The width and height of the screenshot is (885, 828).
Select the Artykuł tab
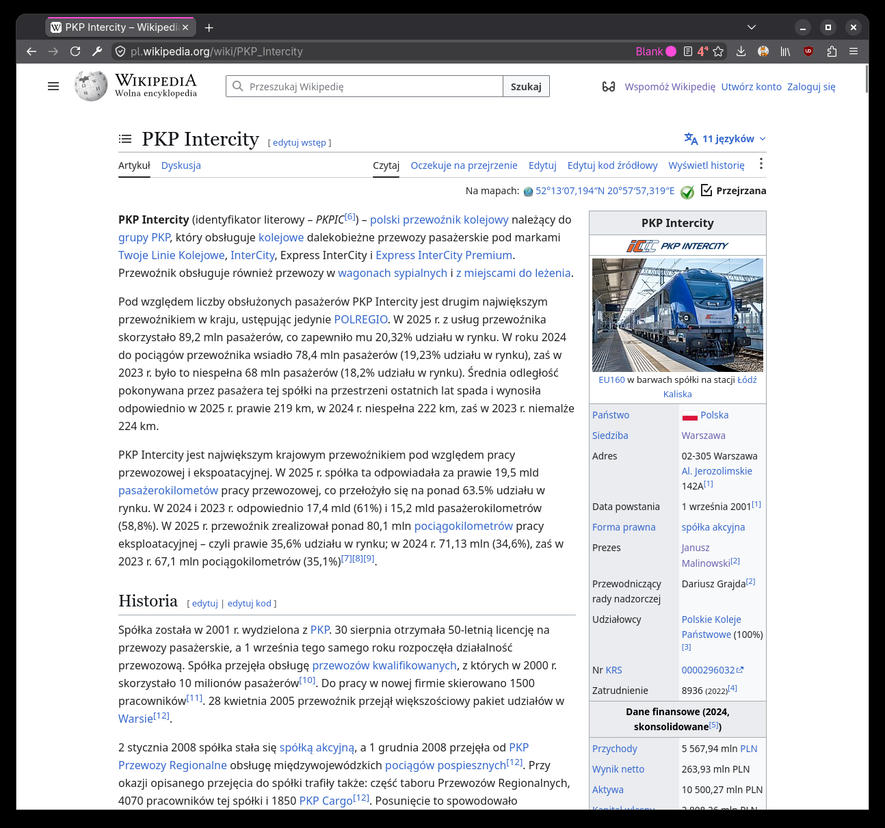coord(134,165)
